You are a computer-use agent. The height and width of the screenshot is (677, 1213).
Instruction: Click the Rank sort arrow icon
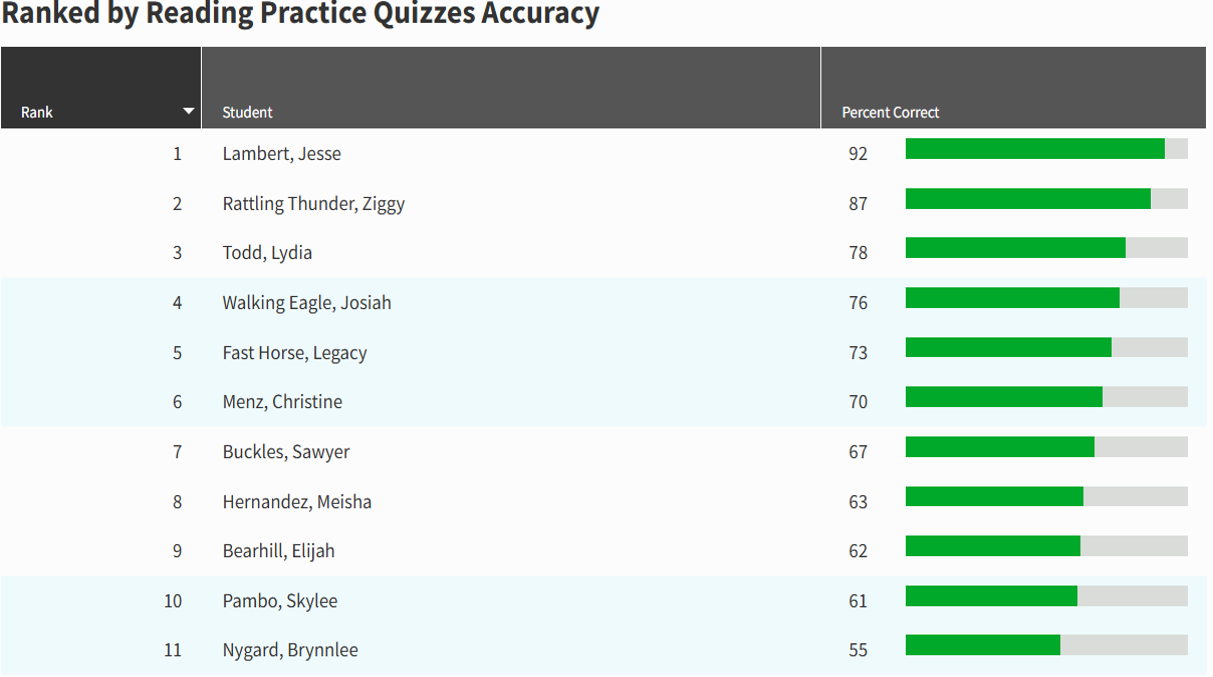coord(188,111)
